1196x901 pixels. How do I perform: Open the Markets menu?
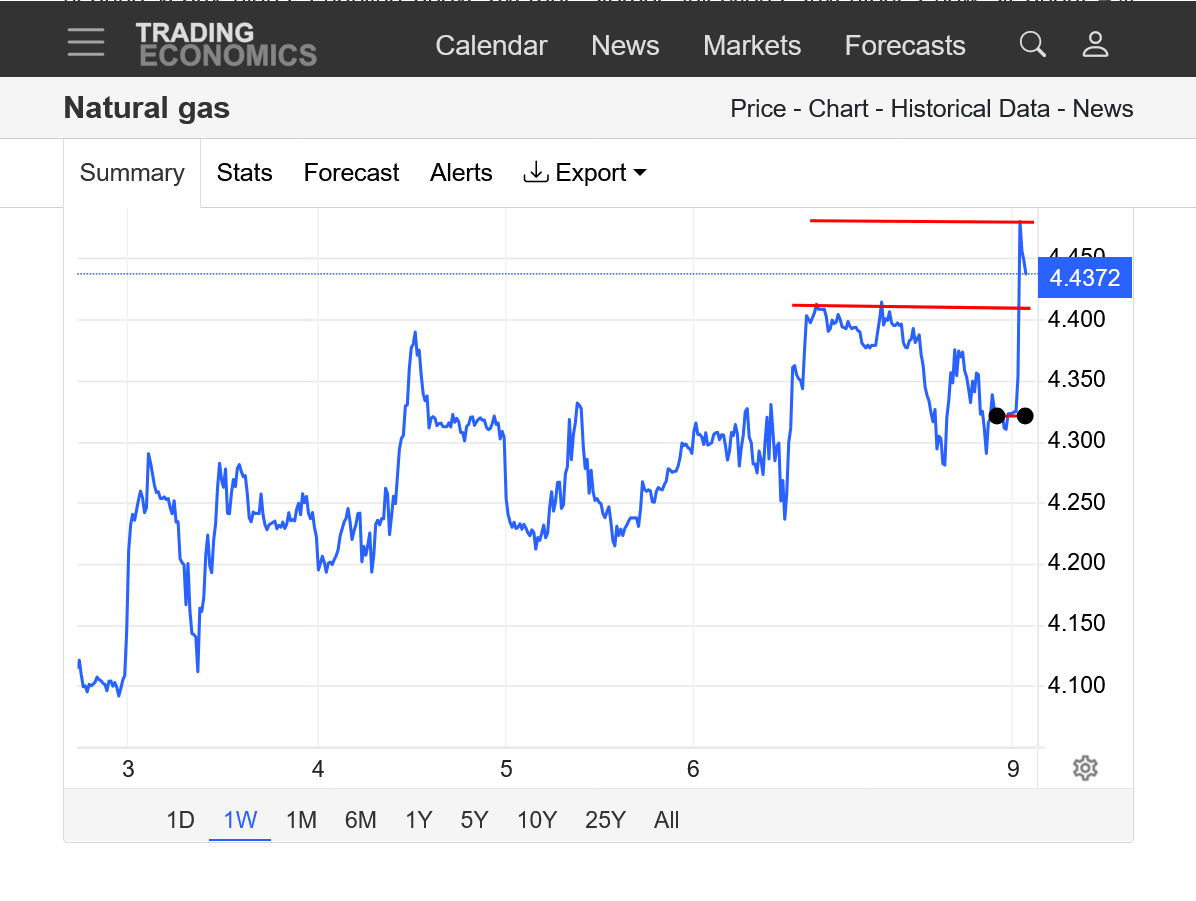[752, 46]
